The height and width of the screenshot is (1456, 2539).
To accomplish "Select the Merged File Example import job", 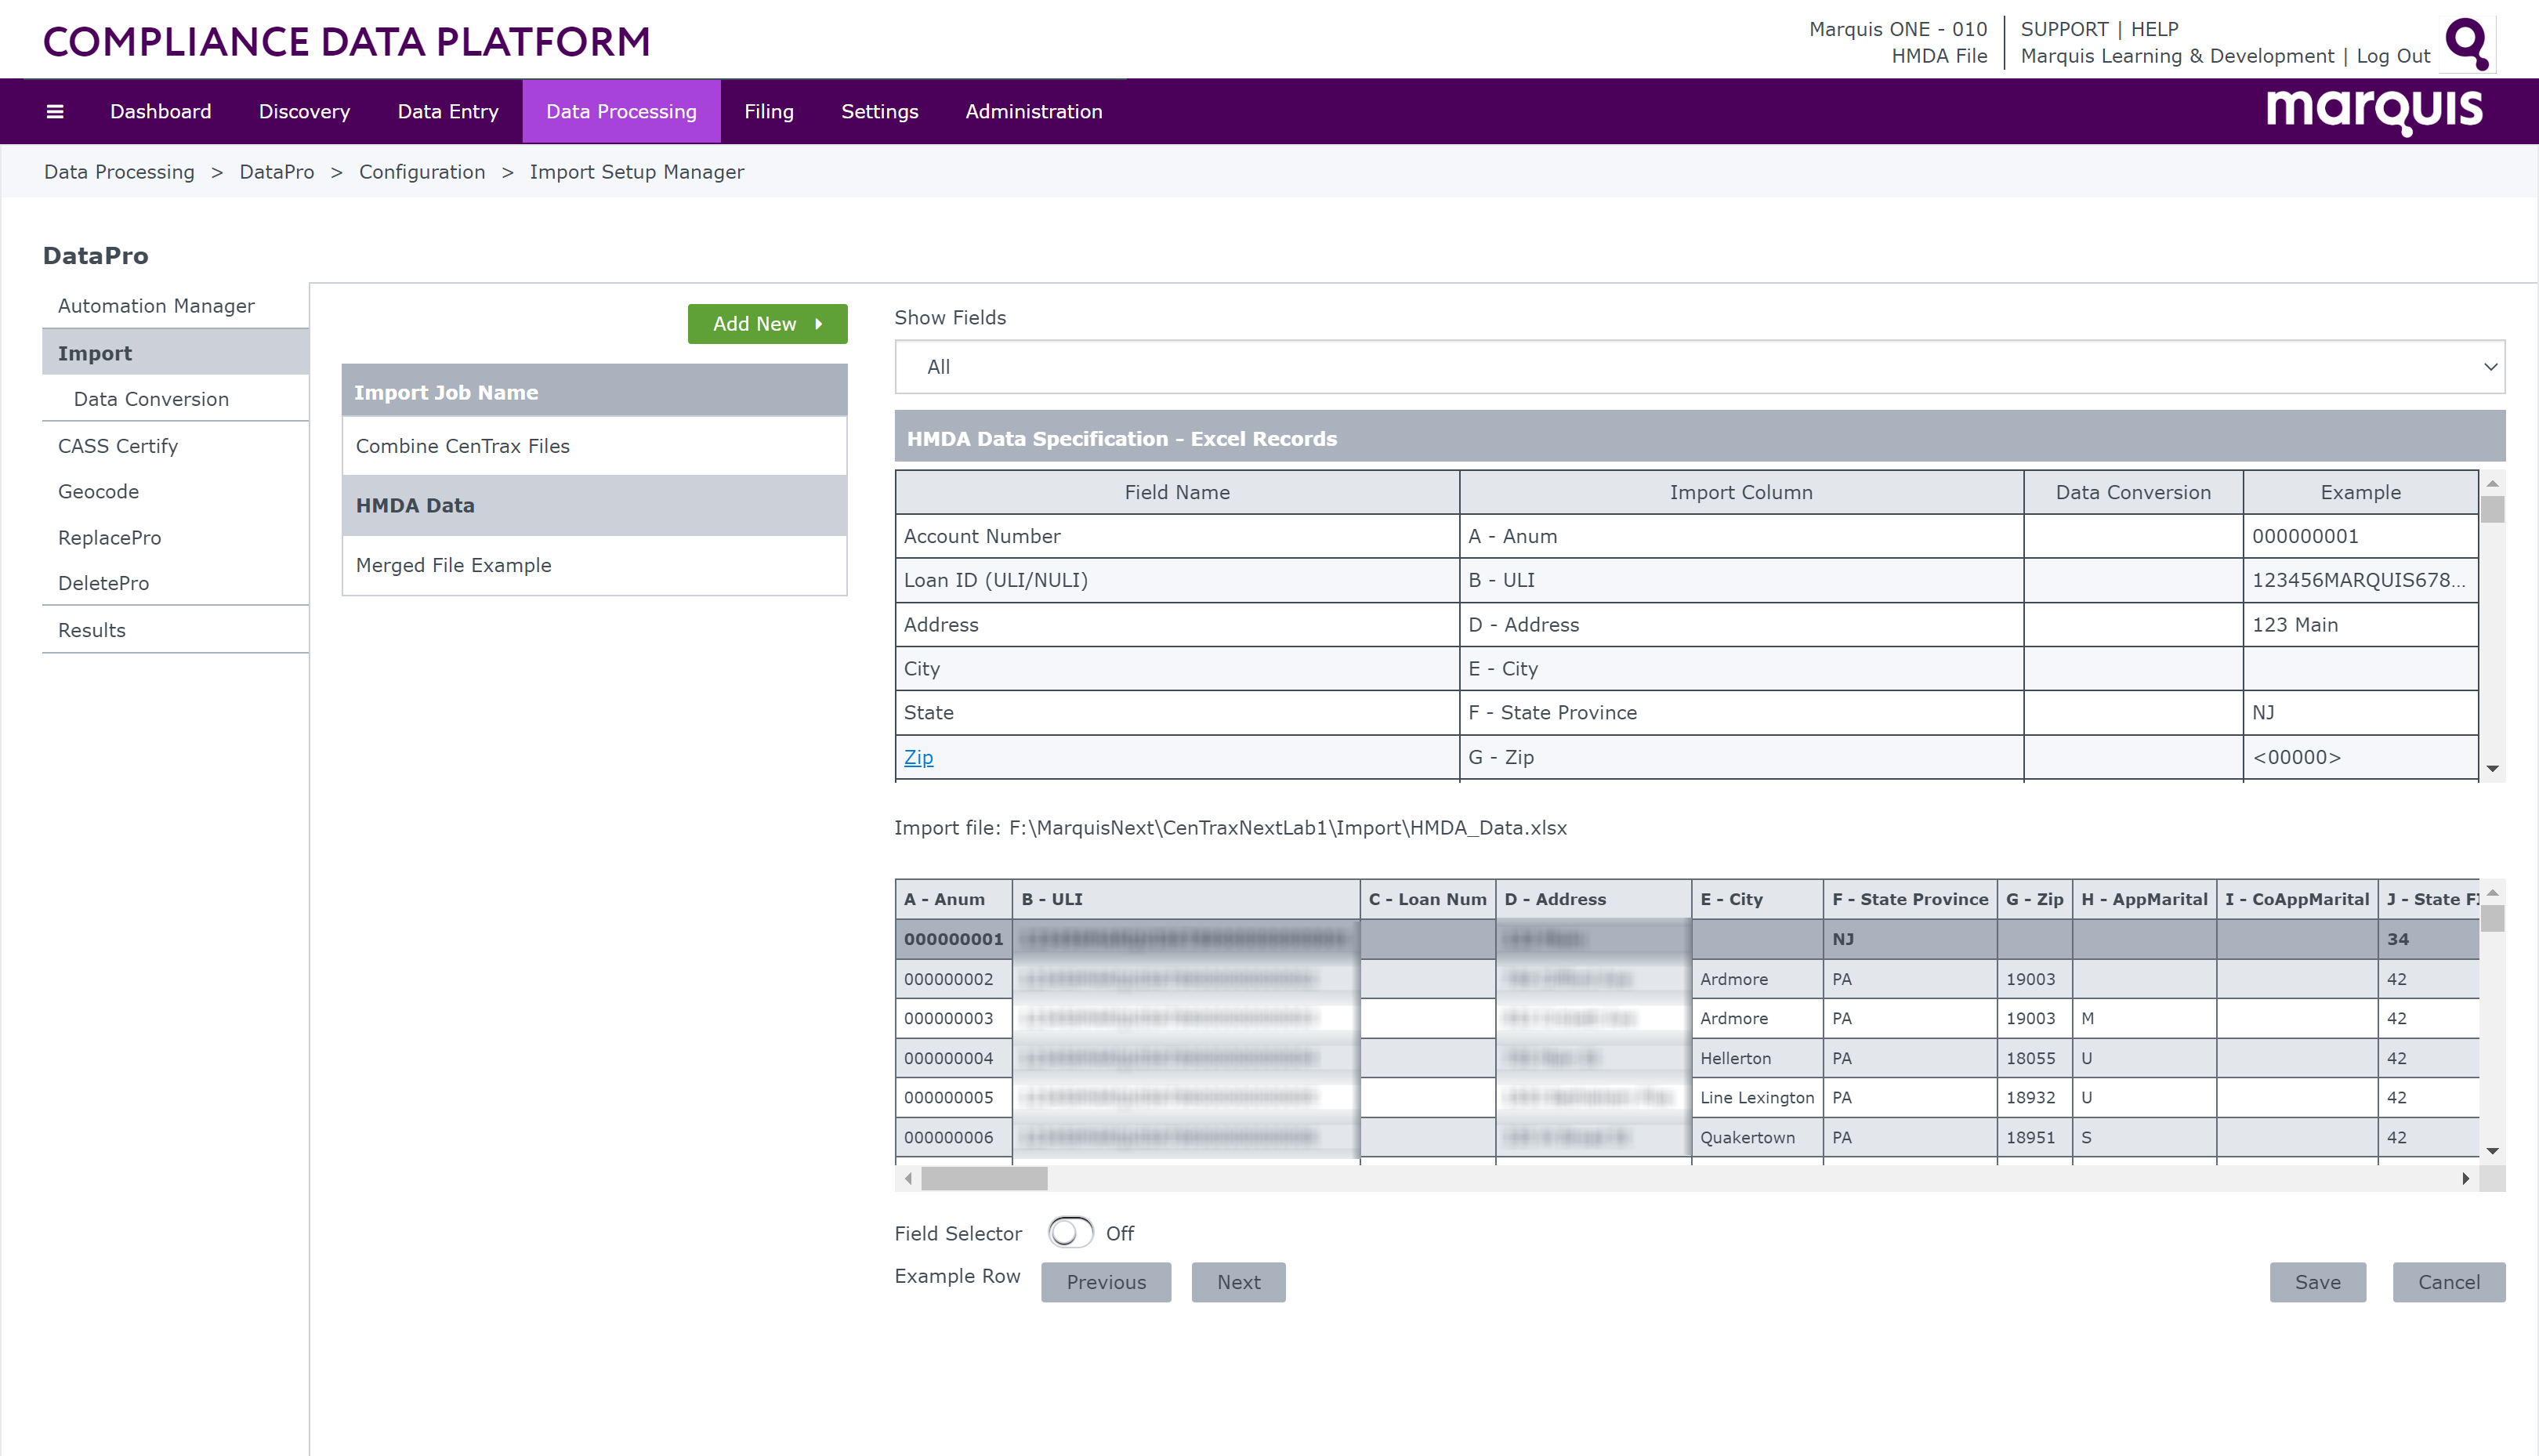I will (x=453, y=565).
